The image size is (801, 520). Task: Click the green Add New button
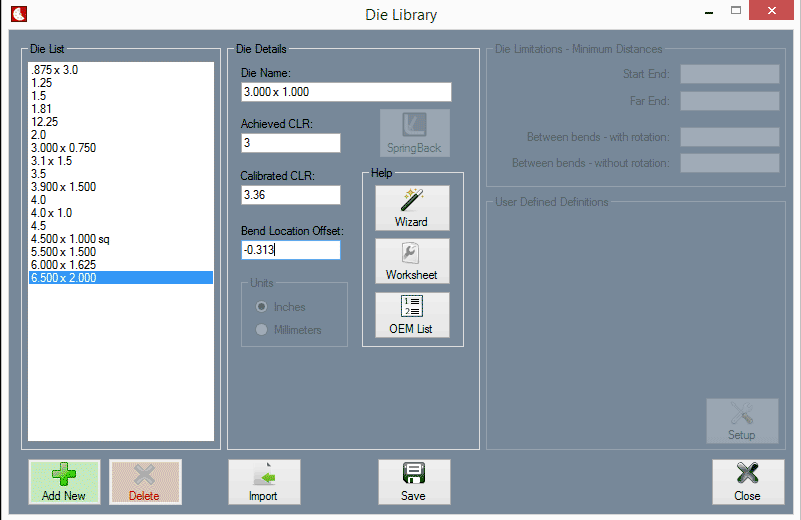pos(64,482)
